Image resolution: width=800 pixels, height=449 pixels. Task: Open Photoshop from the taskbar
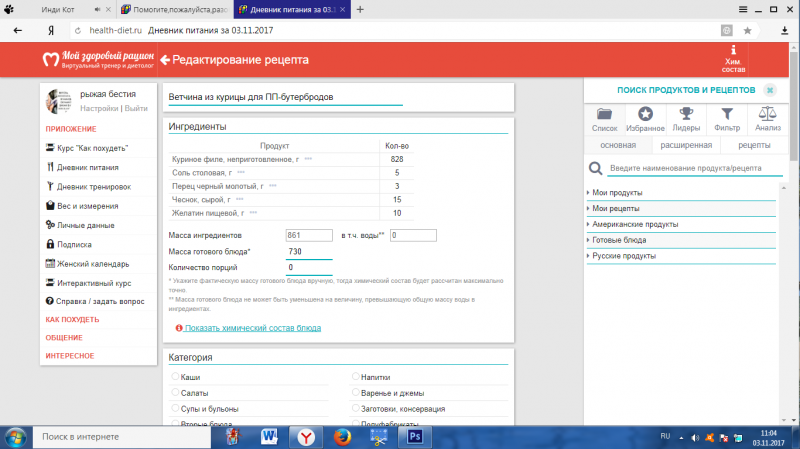click(x=417, y=436)
